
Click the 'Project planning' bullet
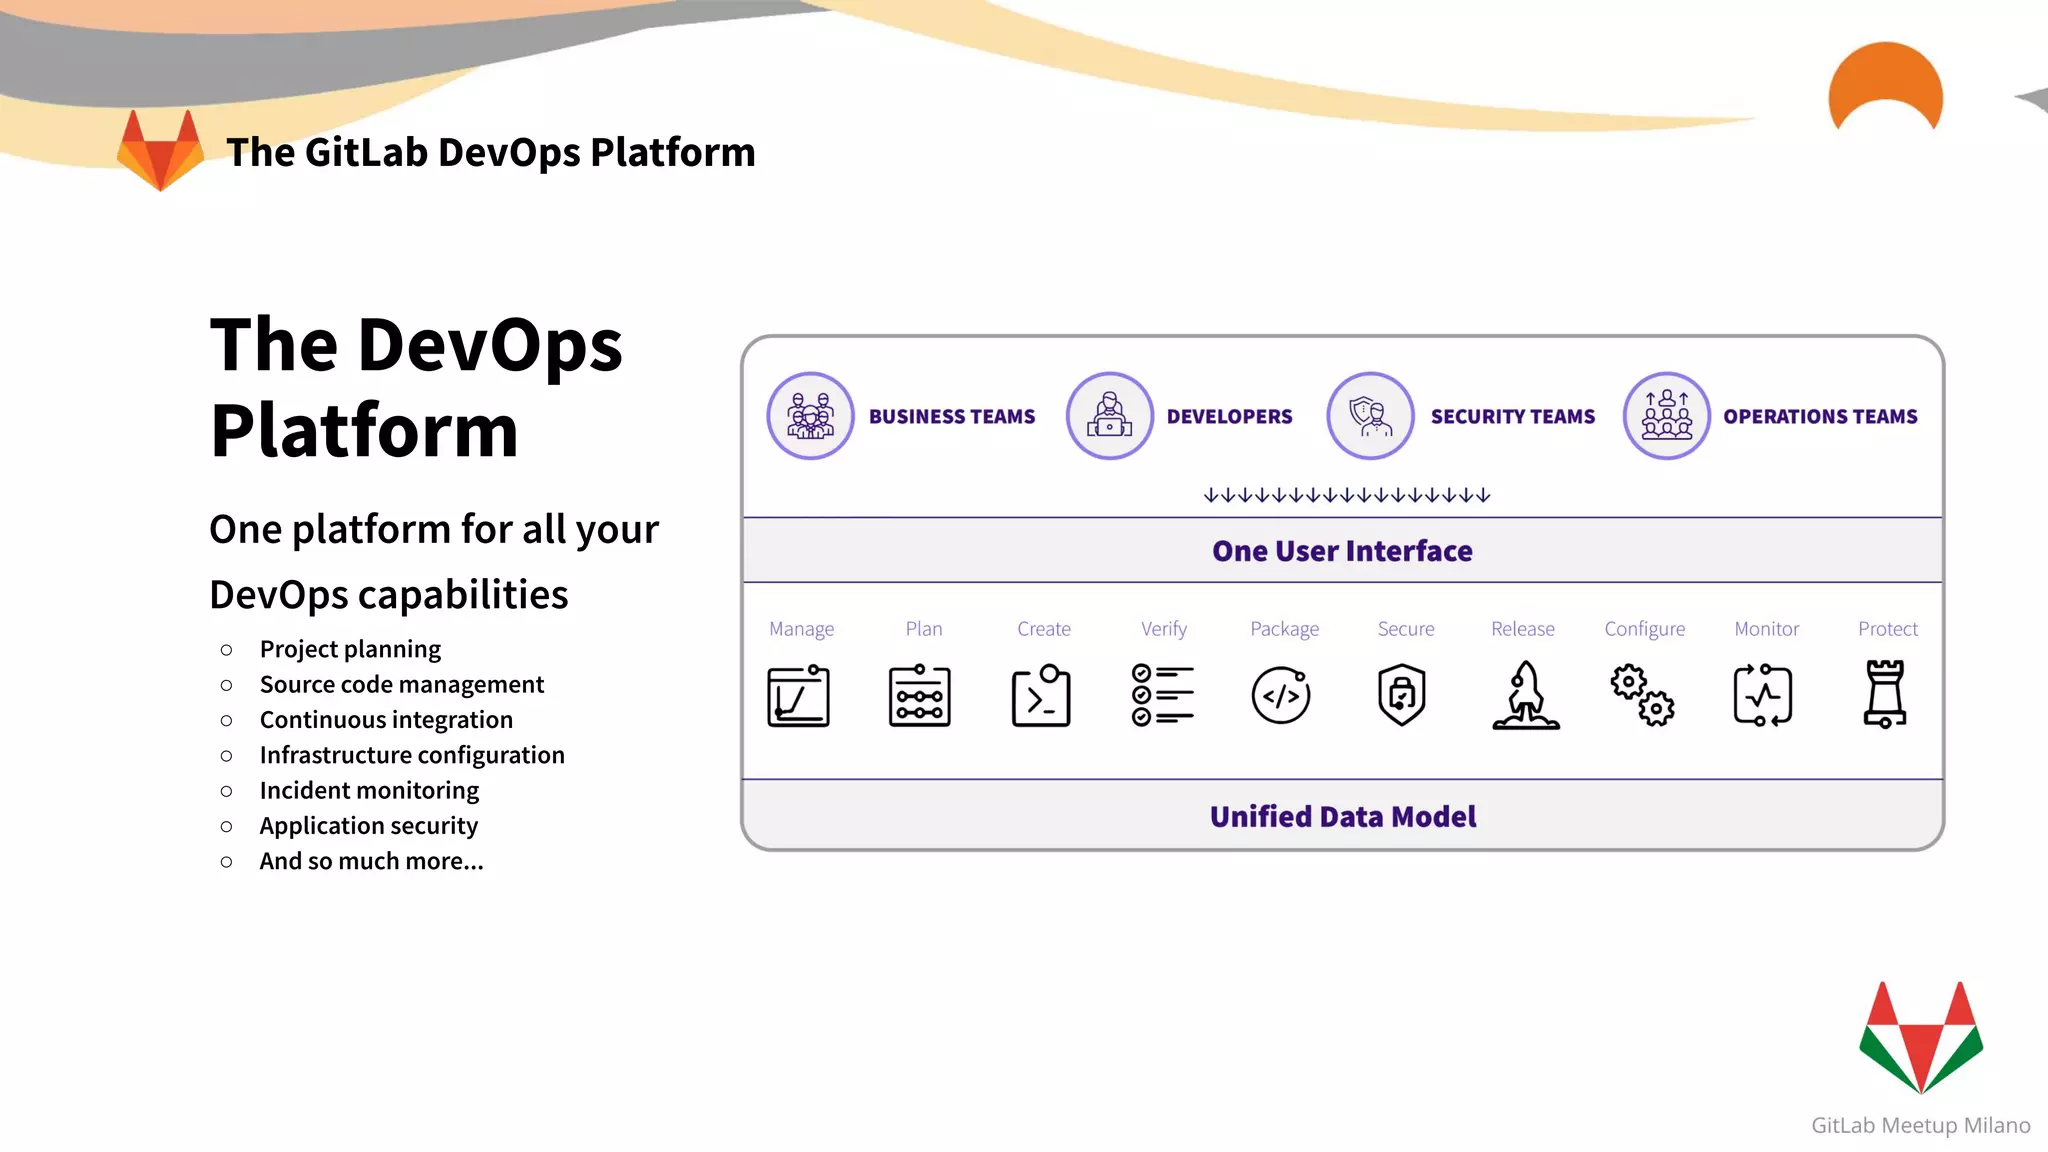[x=350, y=649]
